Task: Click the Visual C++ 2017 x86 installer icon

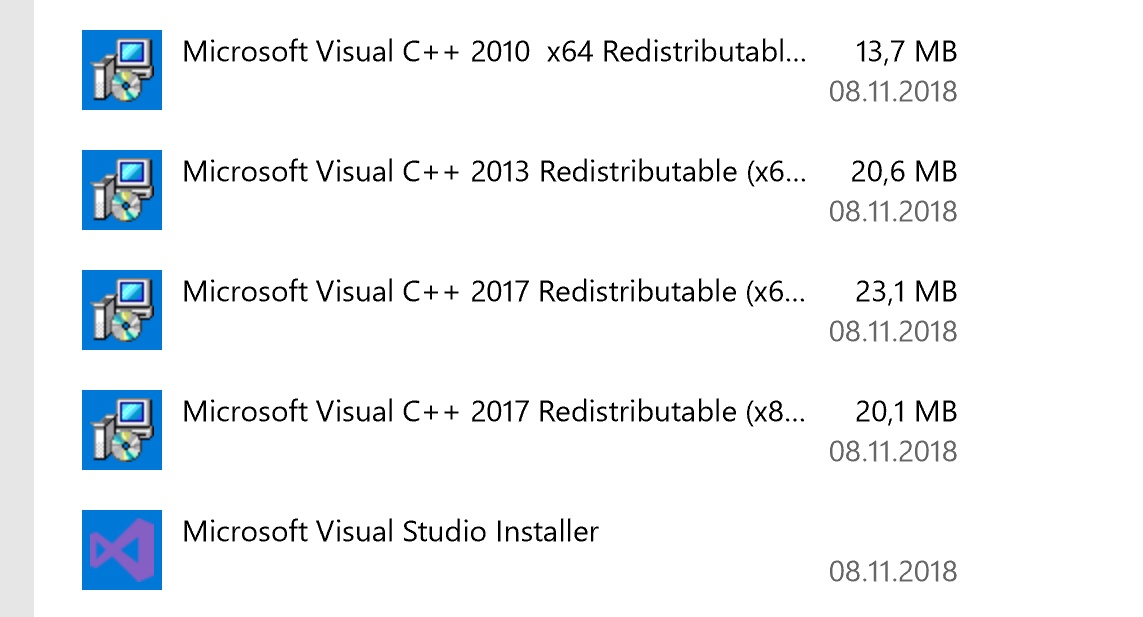Action: point(122,430)
